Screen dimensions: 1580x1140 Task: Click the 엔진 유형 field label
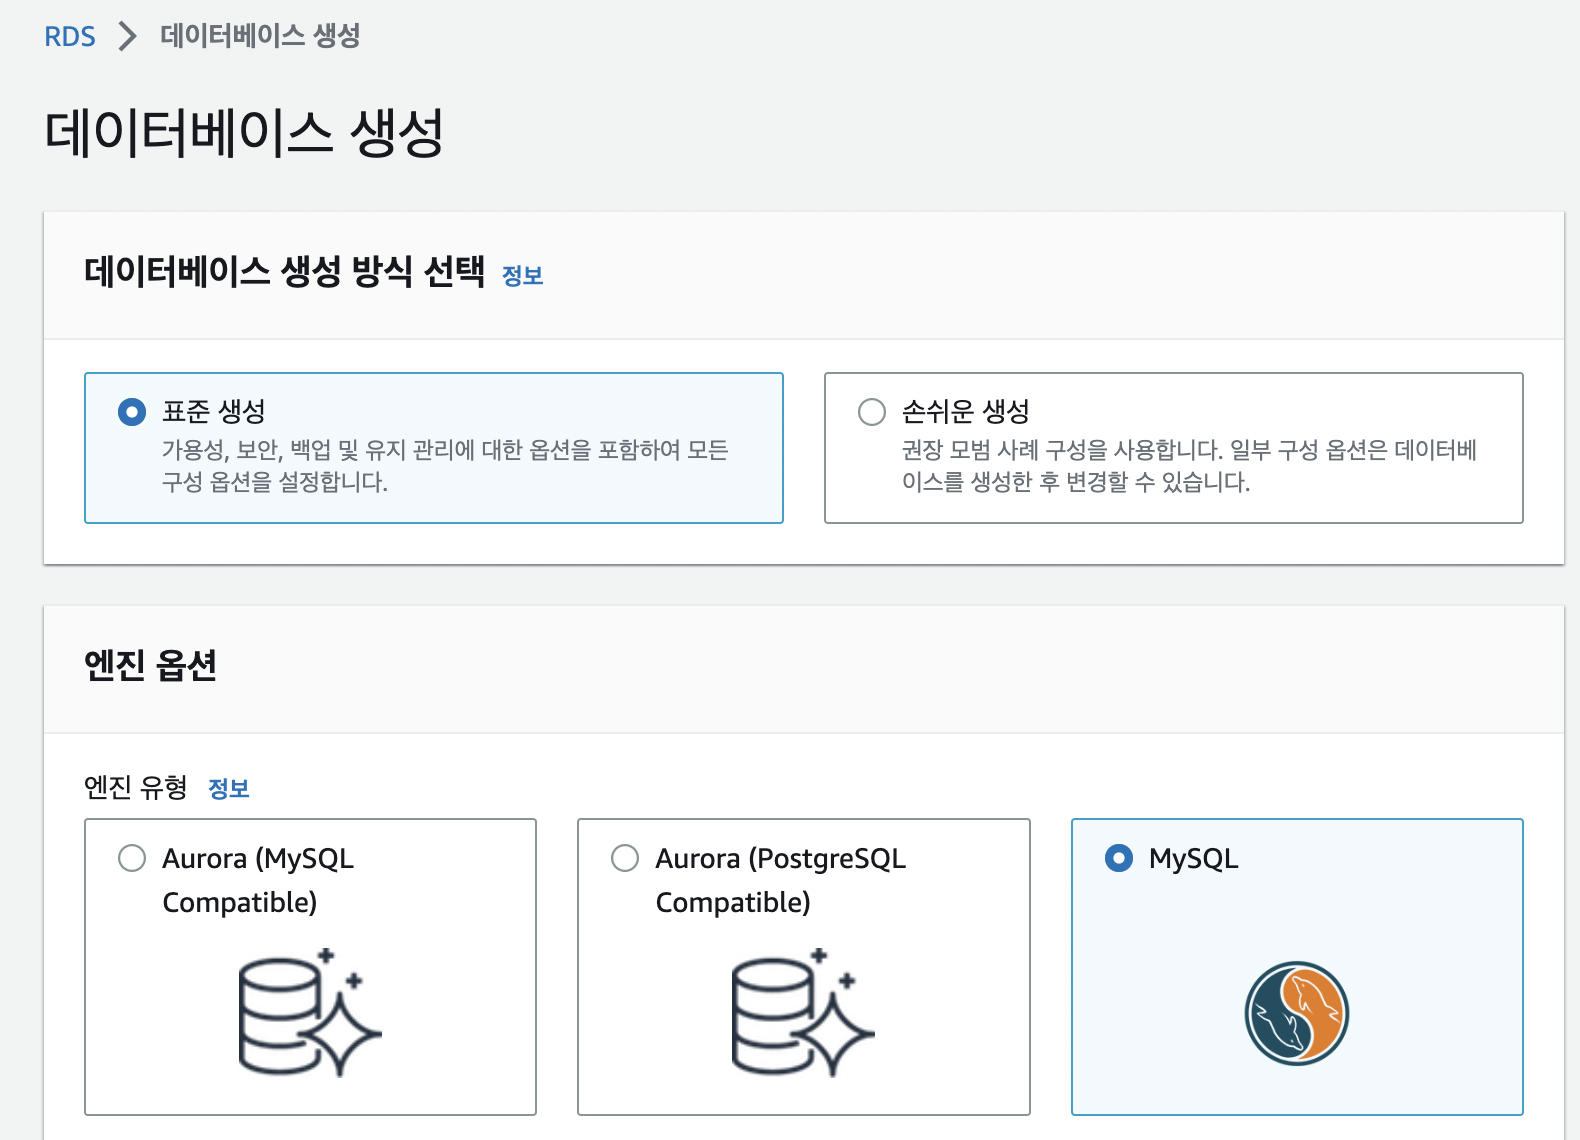click(136, 788)
